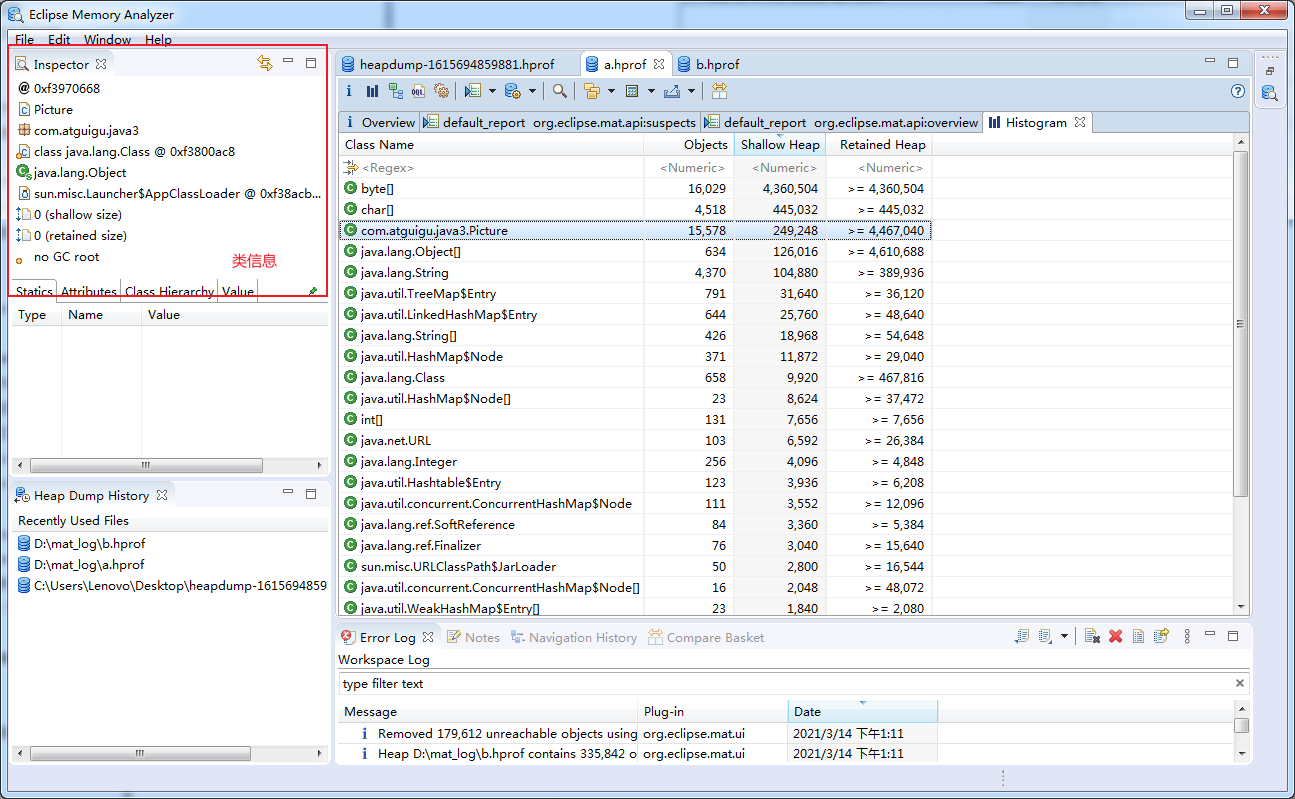1295x799 pixels.
Task: Open the Query Browser icon
Action: [513, 91]
